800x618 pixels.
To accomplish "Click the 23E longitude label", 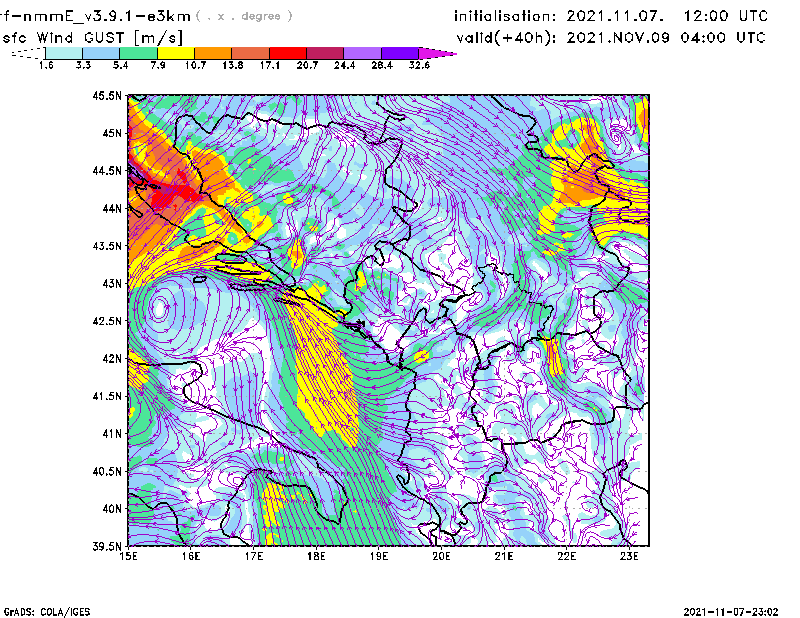I will (629, 556).
